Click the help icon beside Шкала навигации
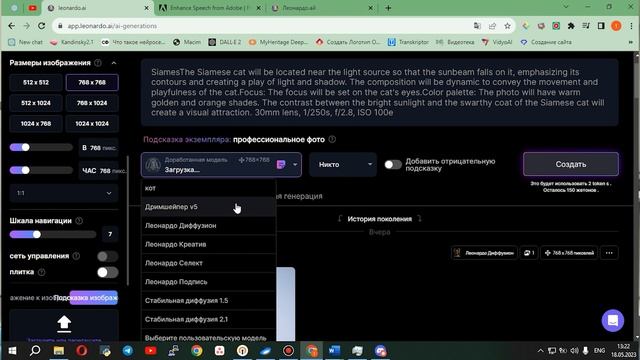640x360 pixels. click(79, 221)
